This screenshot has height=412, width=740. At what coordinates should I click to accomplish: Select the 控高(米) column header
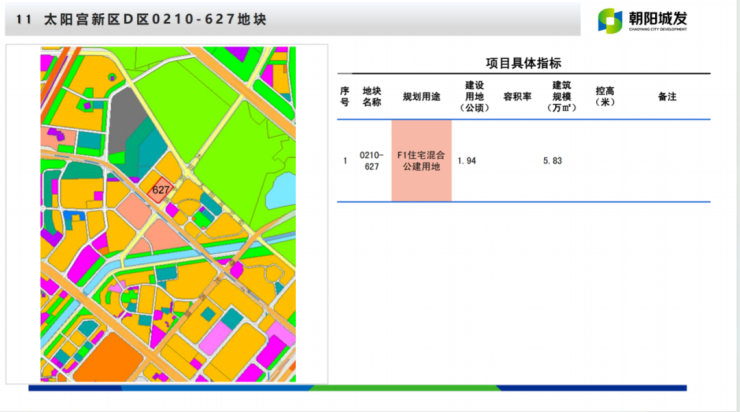[x=605, y=96]
